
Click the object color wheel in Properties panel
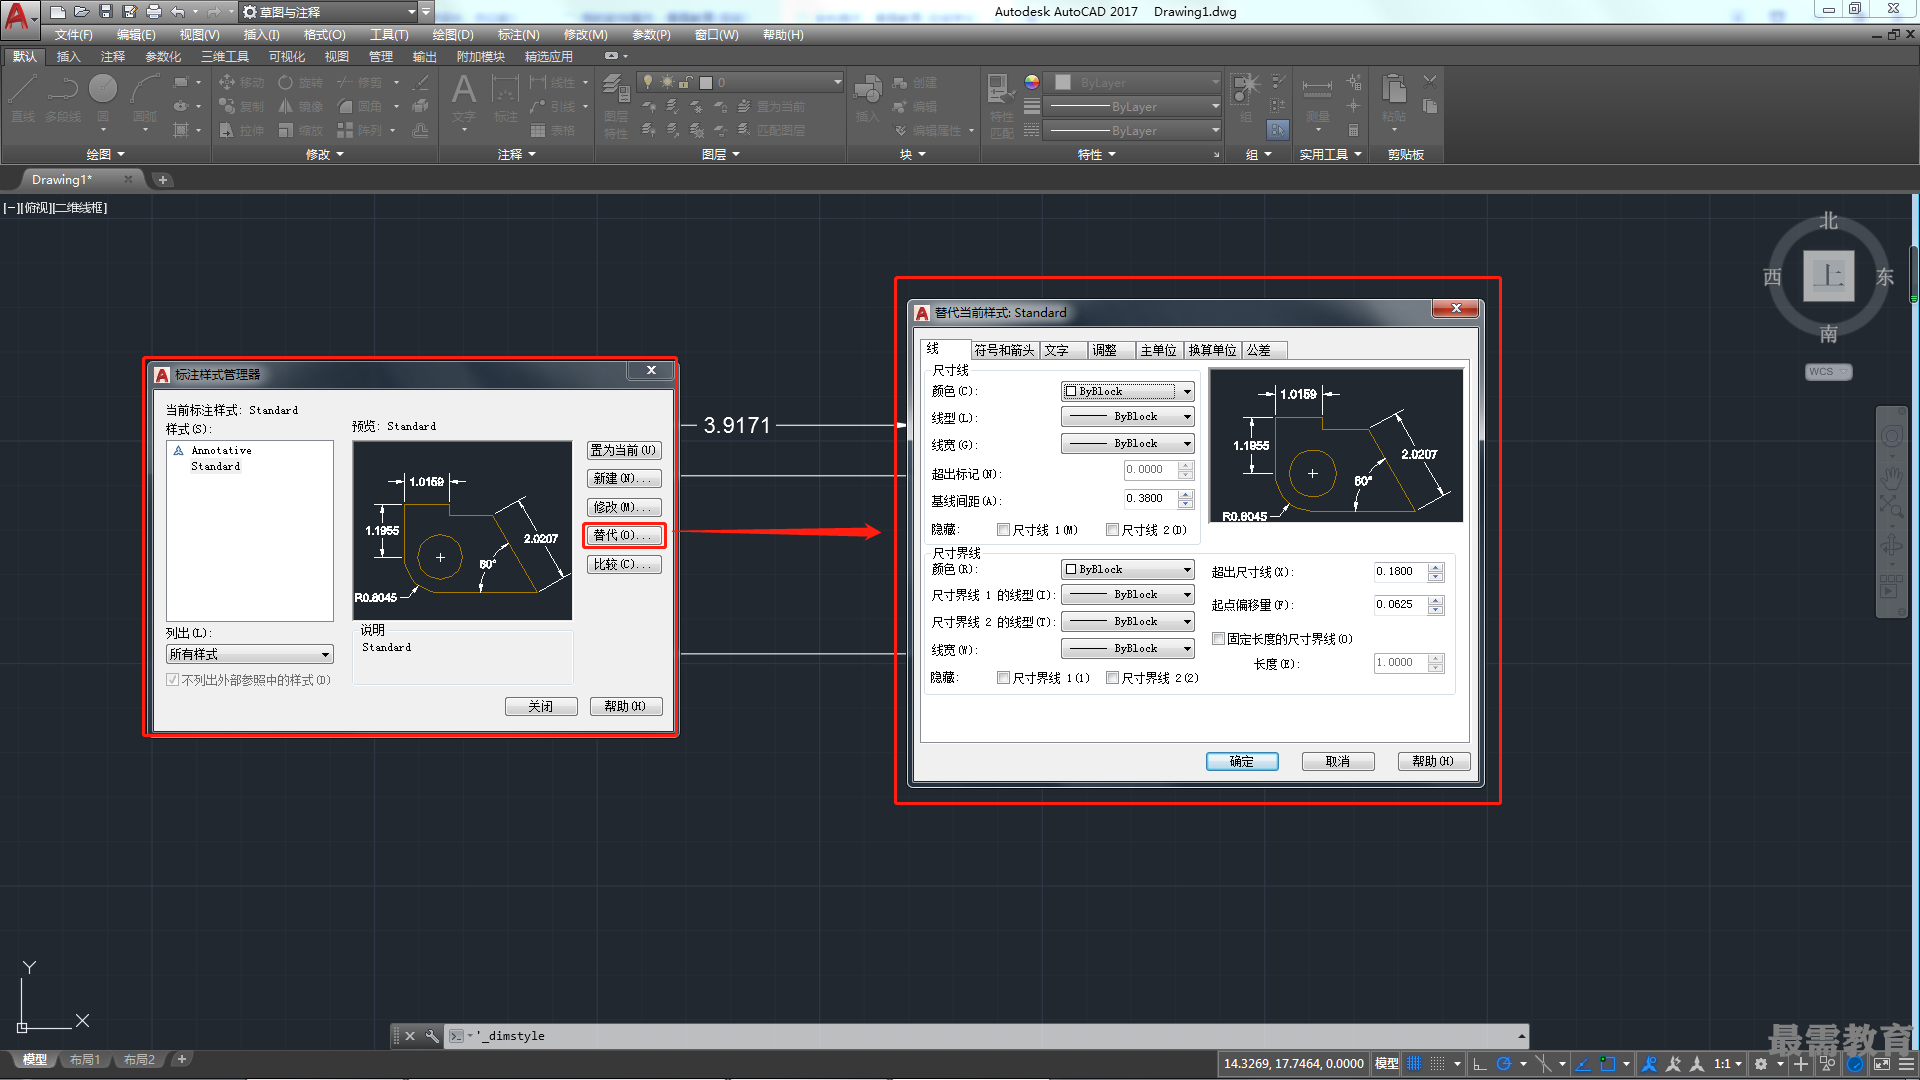click(1032, 82)
